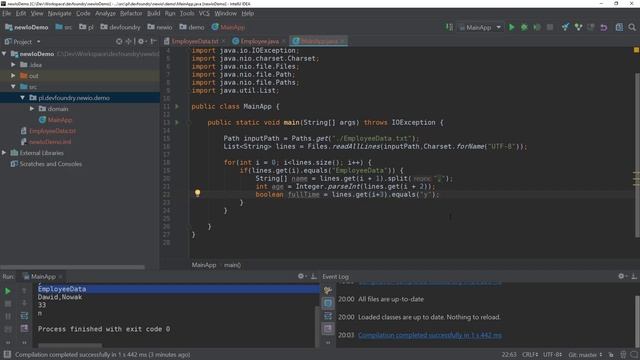Click the intention lightbulb in the editor gutter
The height and width of the screenshot is (360, 640).
click(198, 193)
